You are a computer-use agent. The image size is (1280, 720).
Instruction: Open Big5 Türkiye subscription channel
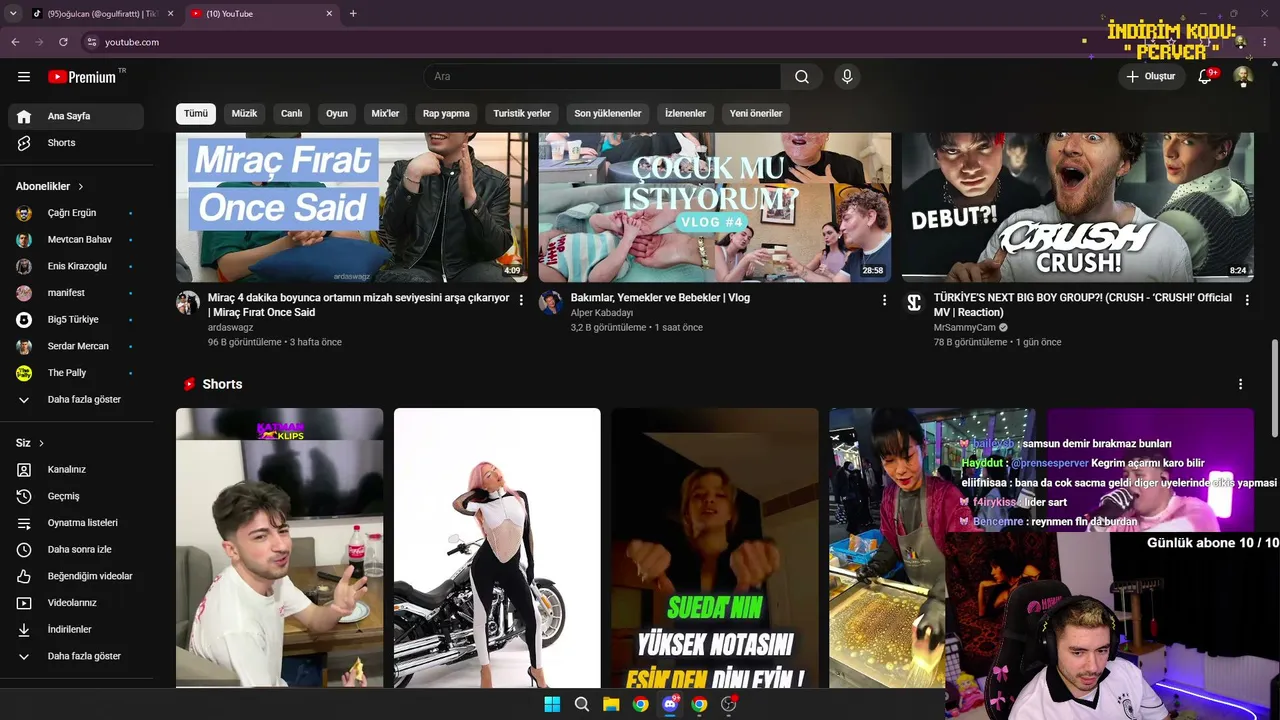click(76, 320)
